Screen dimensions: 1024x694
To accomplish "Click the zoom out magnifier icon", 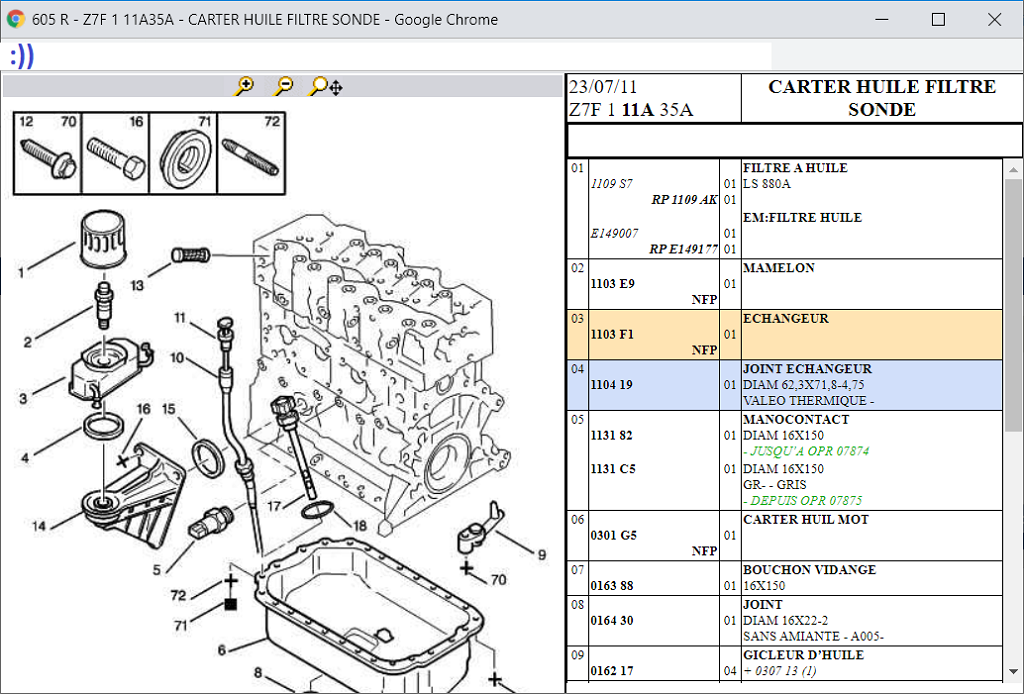I will click(284, 86).
